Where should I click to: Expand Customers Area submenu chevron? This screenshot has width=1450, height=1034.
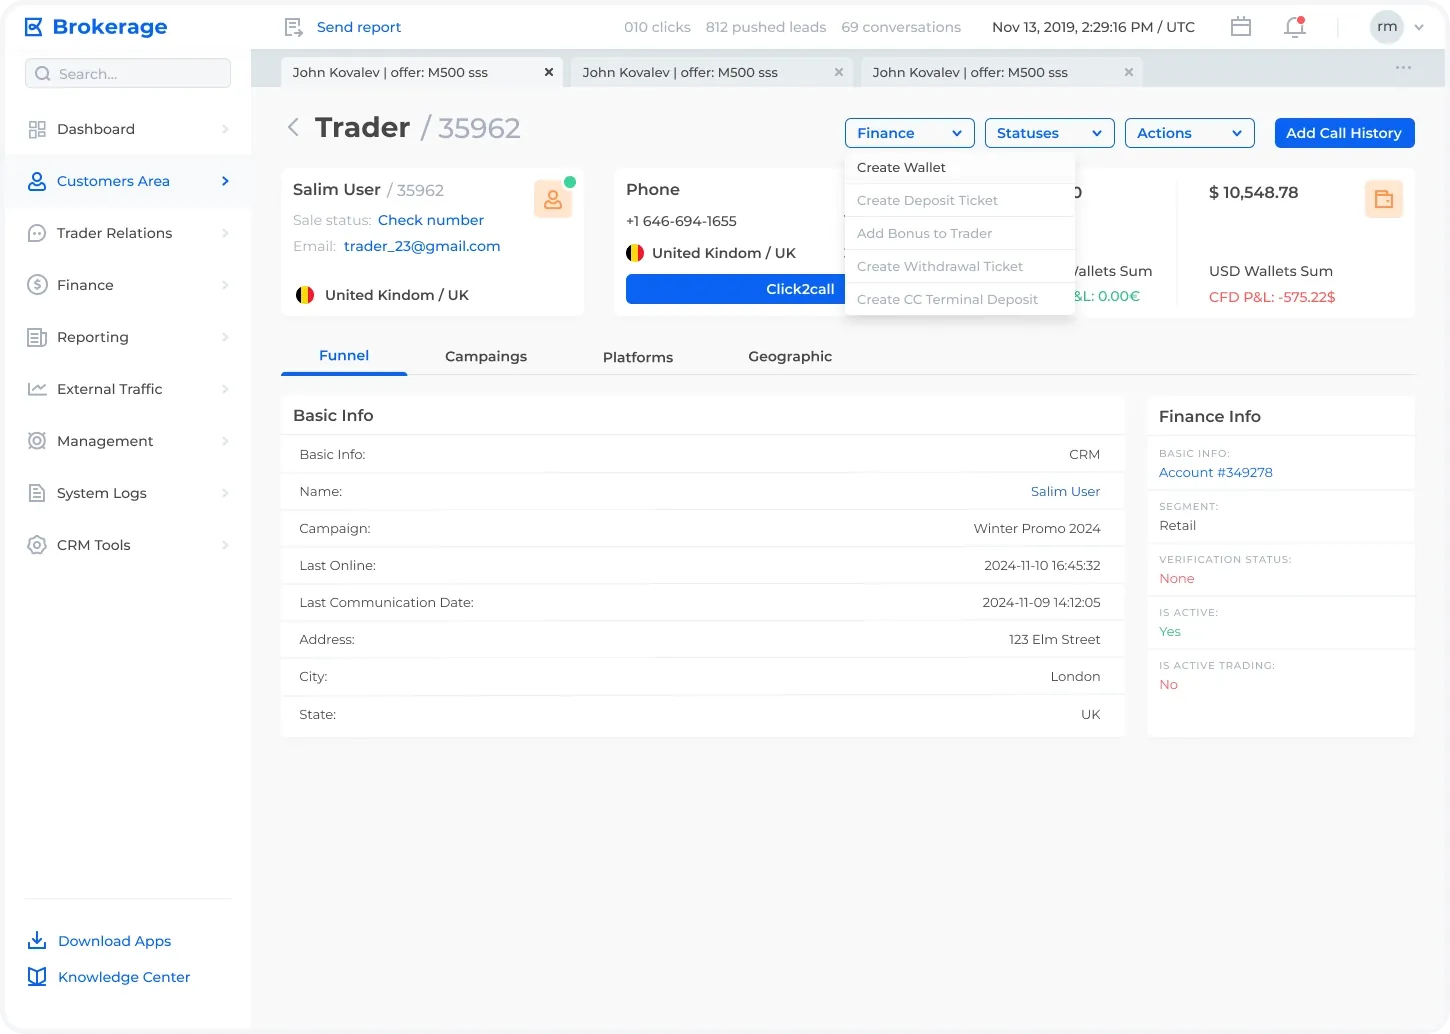[225, 181]
